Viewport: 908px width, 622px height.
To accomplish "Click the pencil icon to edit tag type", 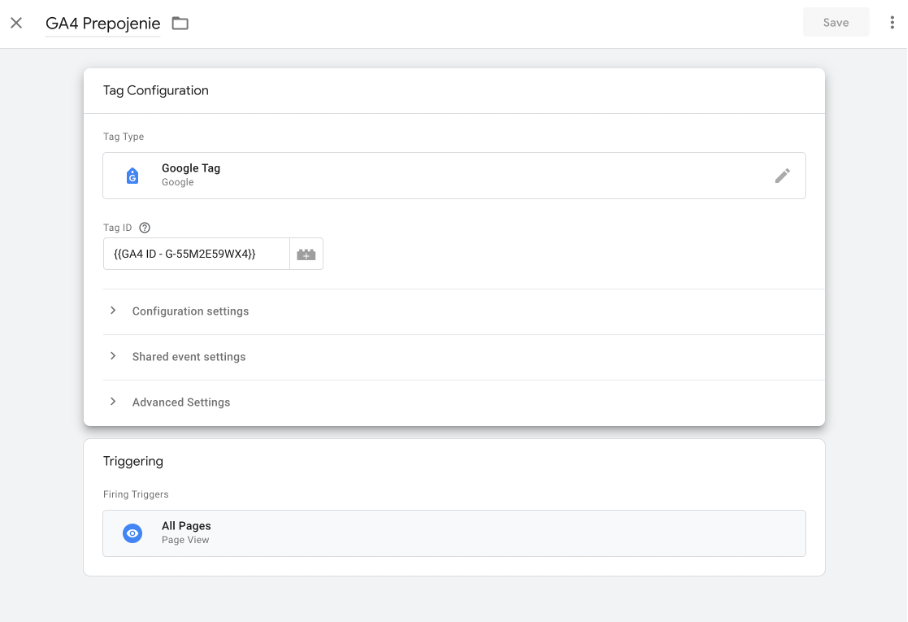I will pyautogui.click(x=782, y=176).
